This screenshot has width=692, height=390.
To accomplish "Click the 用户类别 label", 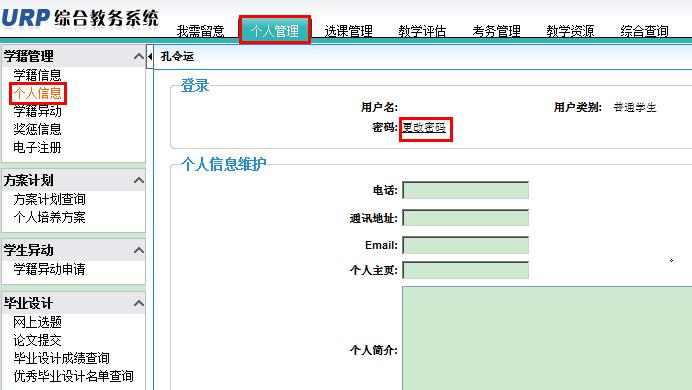I will click(578, 107).
